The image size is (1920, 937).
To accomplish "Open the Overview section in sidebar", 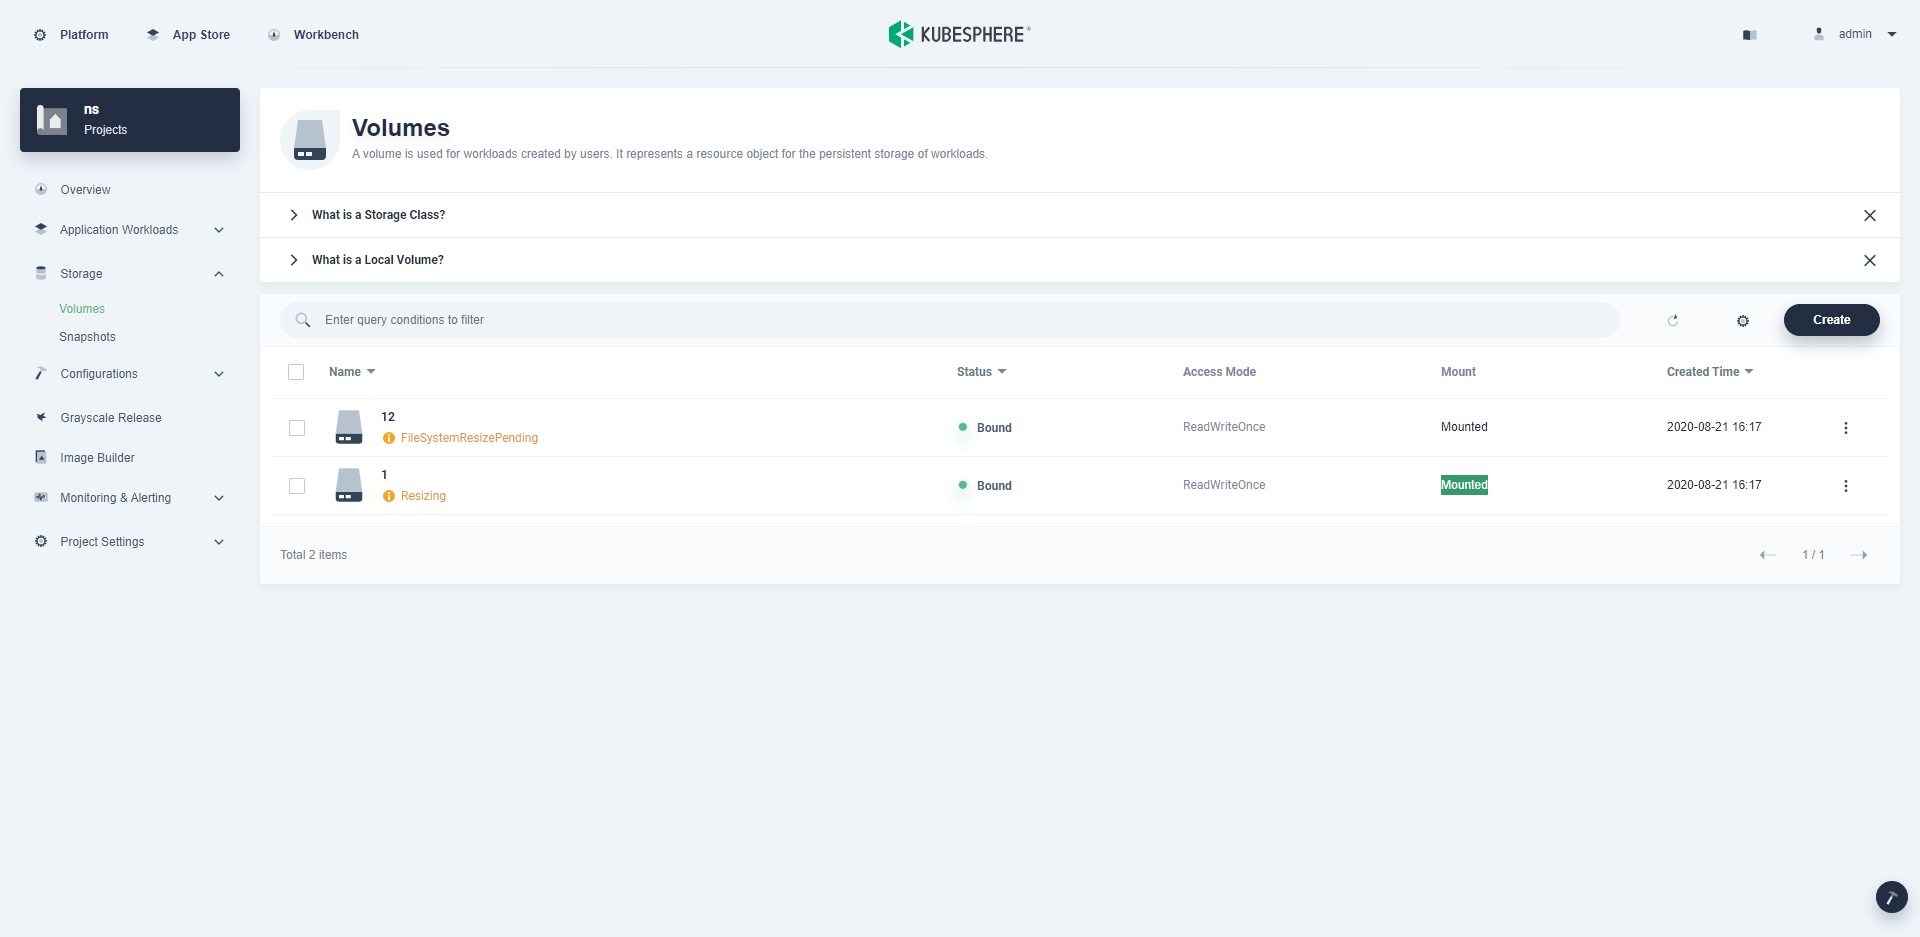I will point(85,189).
